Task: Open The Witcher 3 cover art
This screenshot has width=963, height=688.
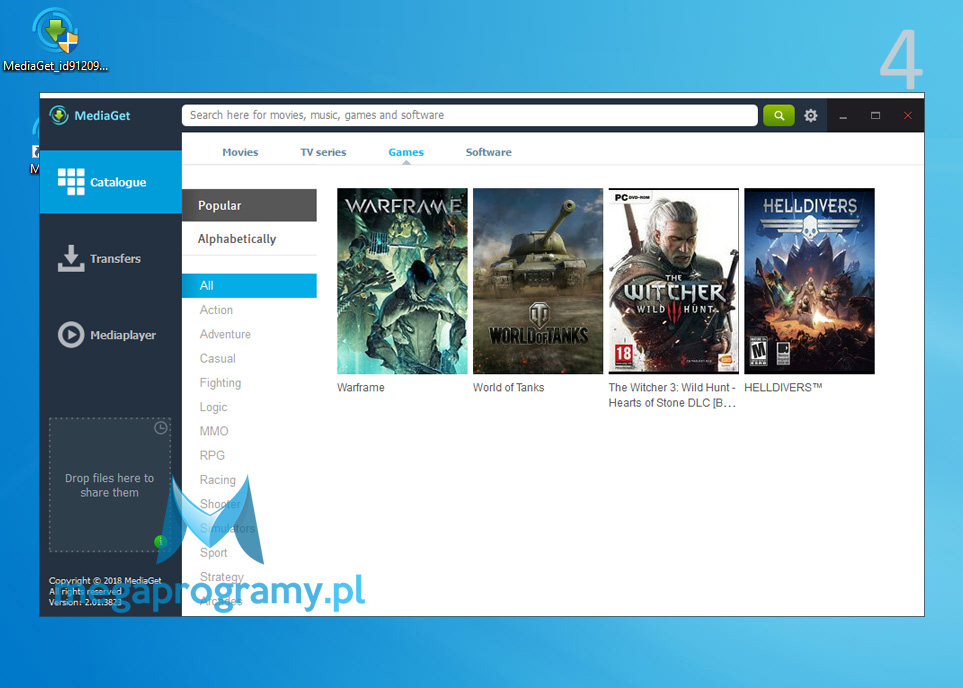Action: (674, 281)
